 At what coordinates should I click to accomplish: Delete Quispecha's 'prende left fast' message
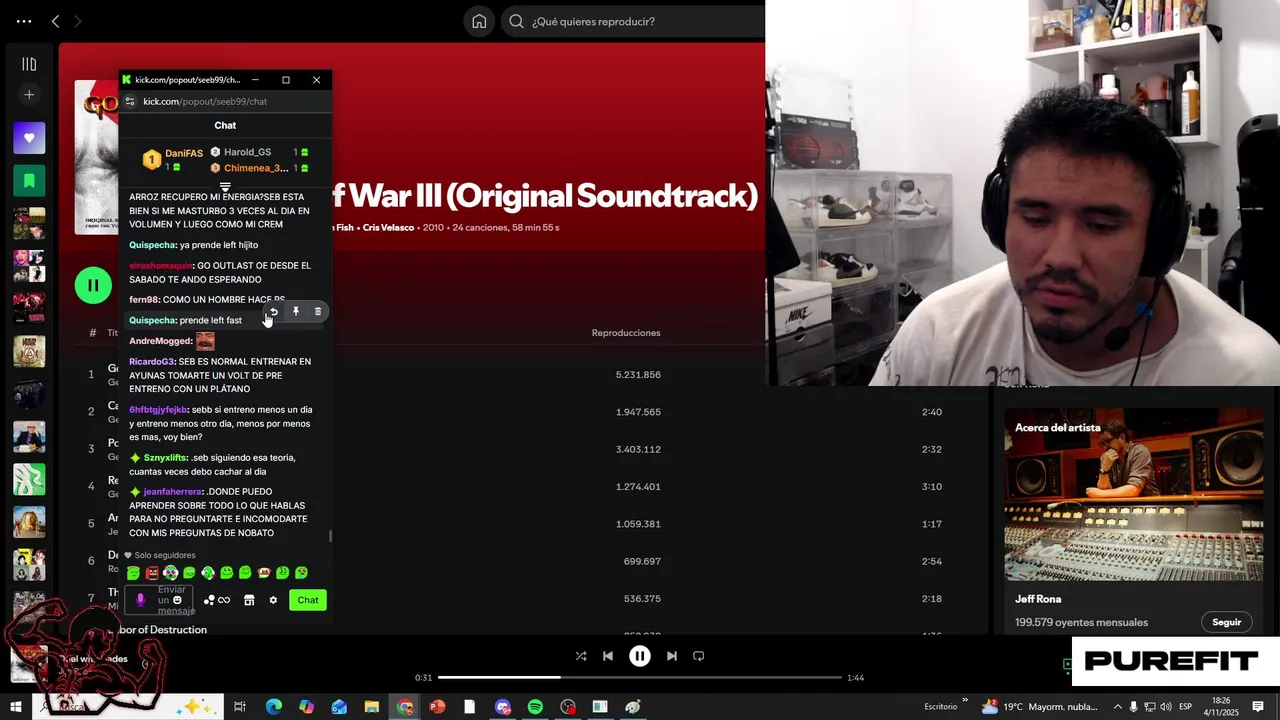click(x=318, y=312)
